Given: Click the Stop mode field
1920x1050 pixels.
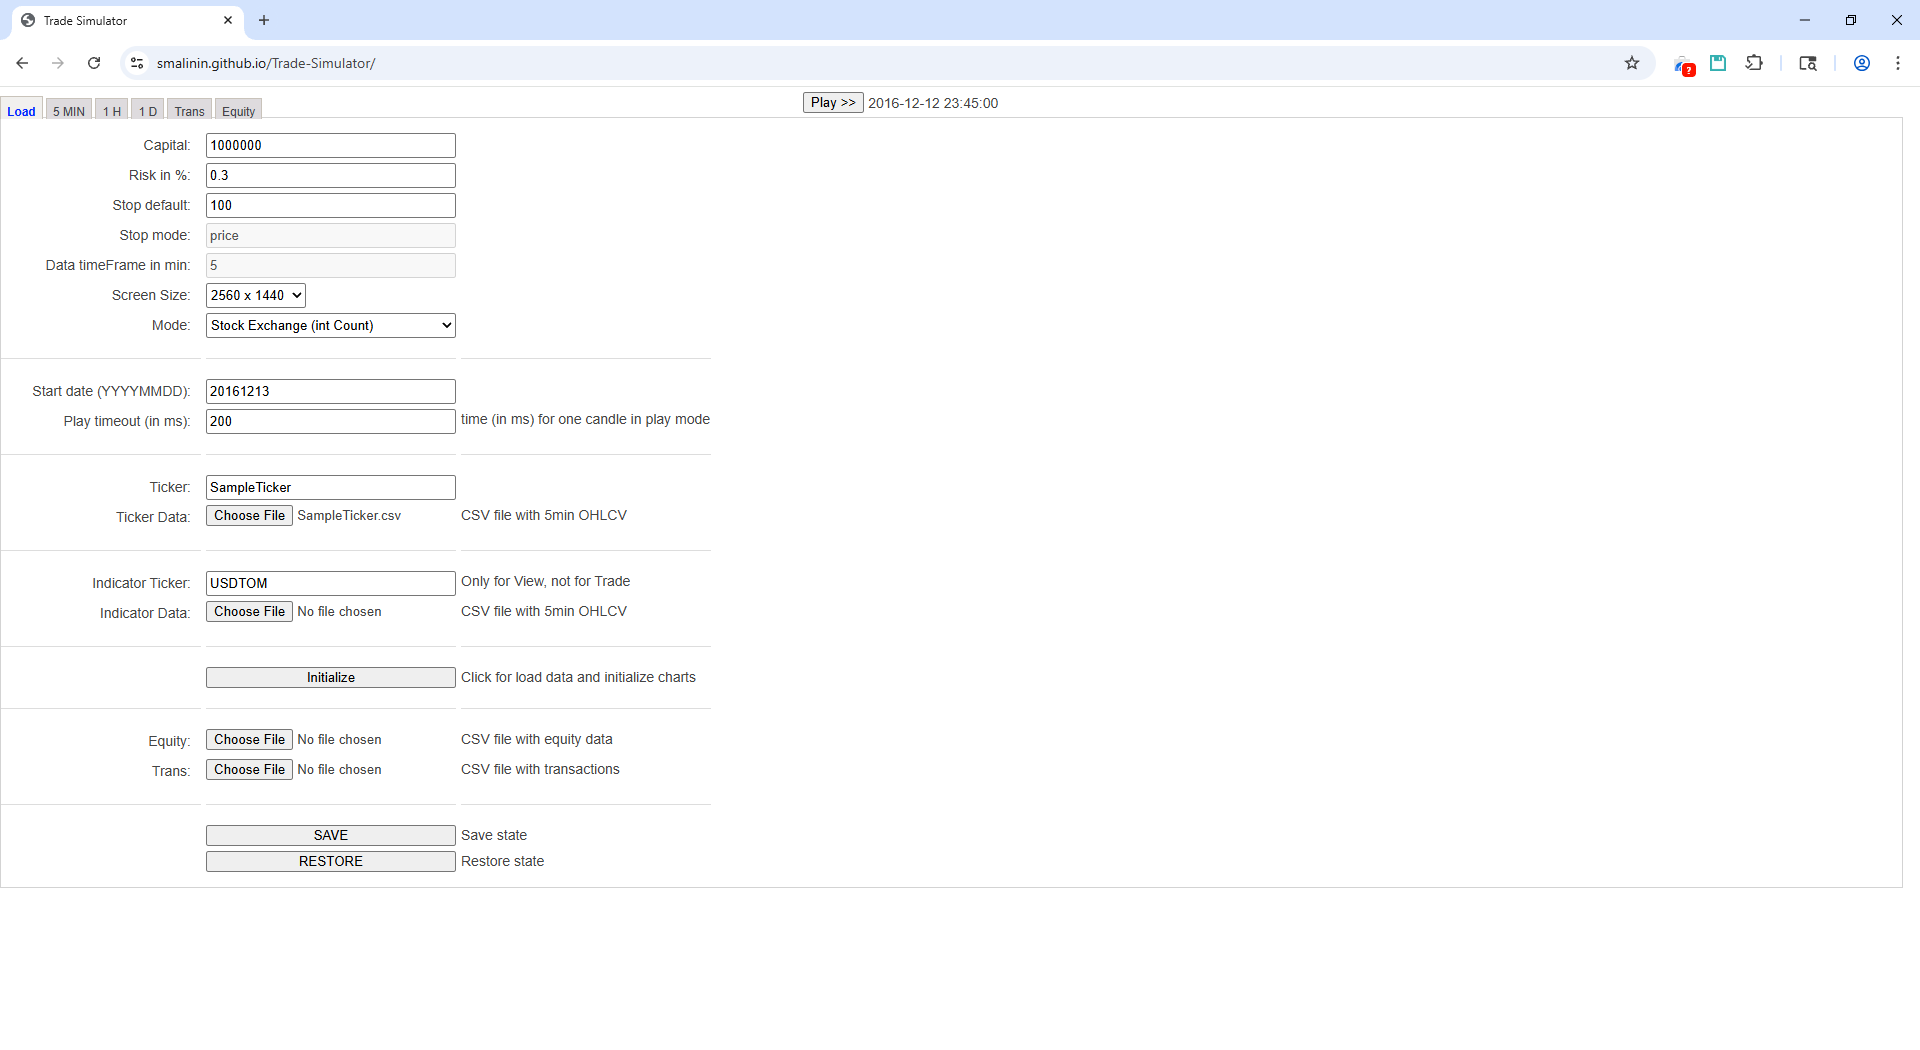Looking at the screenshot, I should pos(331,235).
